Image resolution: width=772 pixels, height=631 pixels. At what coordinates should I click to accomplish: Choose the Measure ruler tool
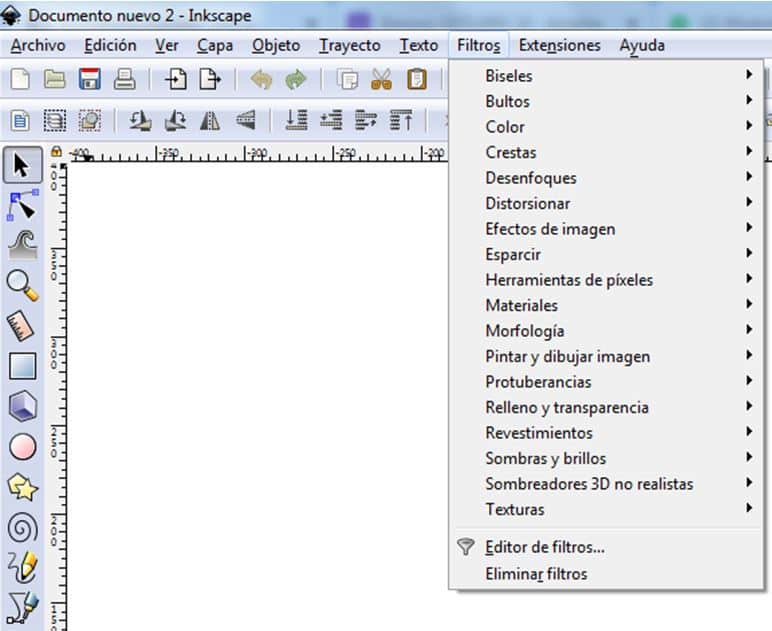(x=21, y=326)
